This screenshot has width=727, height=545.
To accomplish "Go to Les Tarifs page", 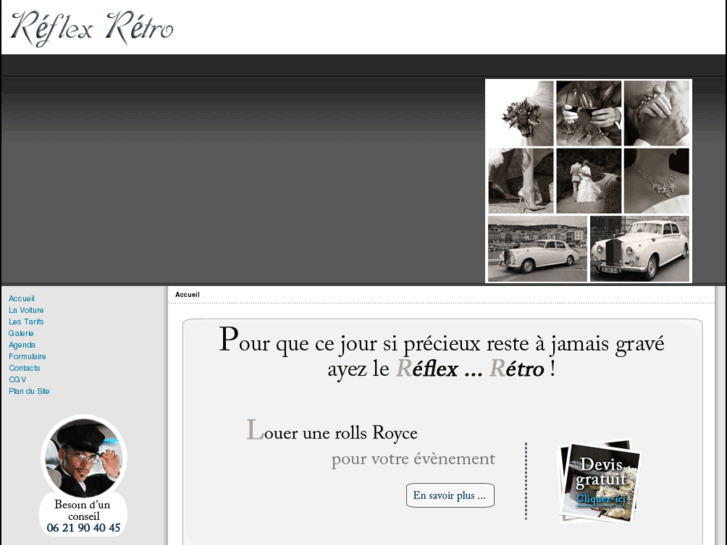I will point(26,321).
